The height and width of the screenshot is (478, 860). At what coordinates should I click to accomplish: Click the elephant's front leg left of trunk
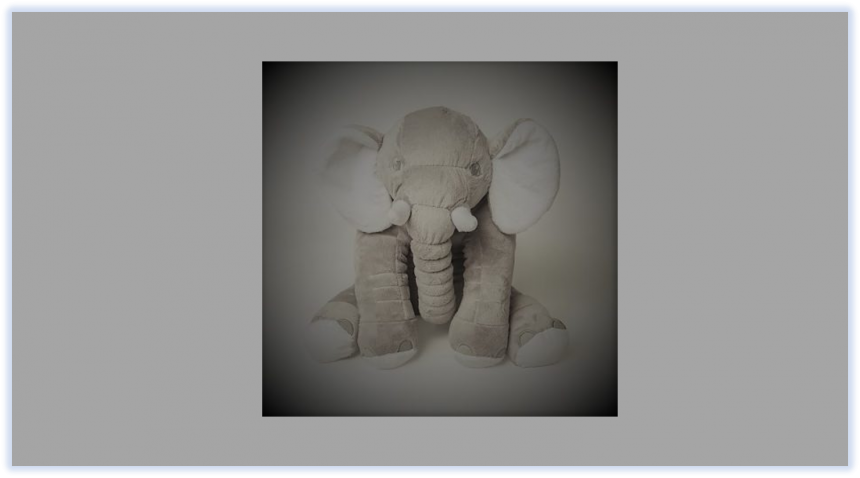pyautogui.click(x=385, y=290)
